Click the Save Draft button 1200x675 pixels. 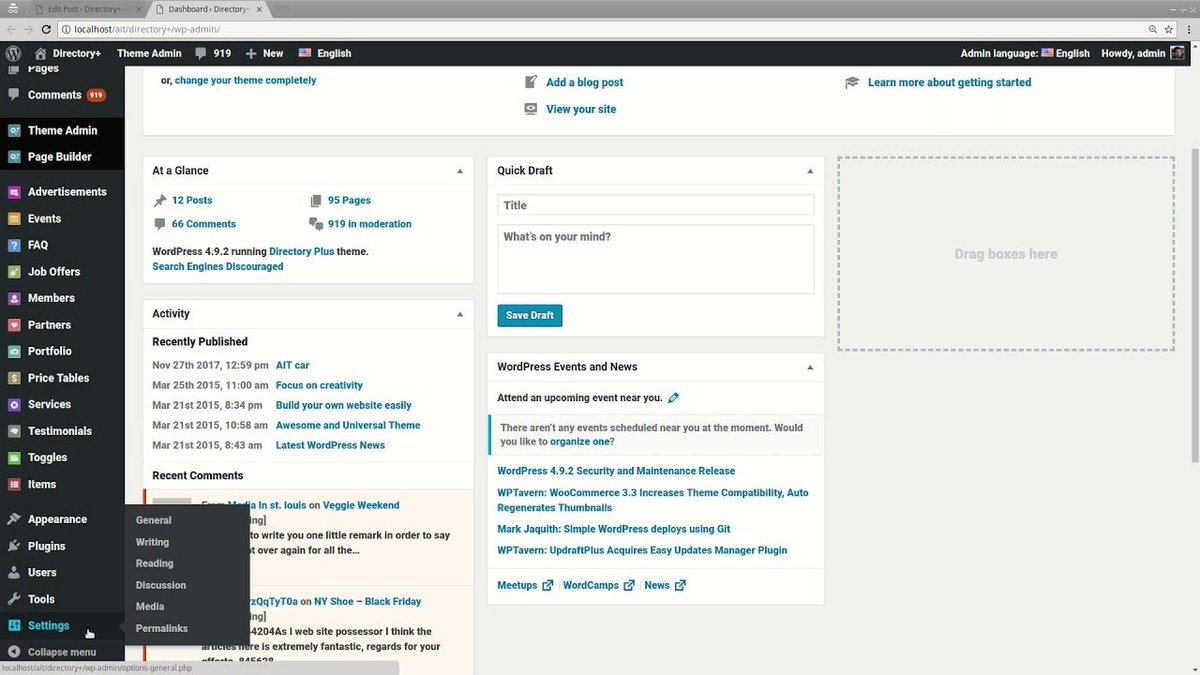pos(529,314)
